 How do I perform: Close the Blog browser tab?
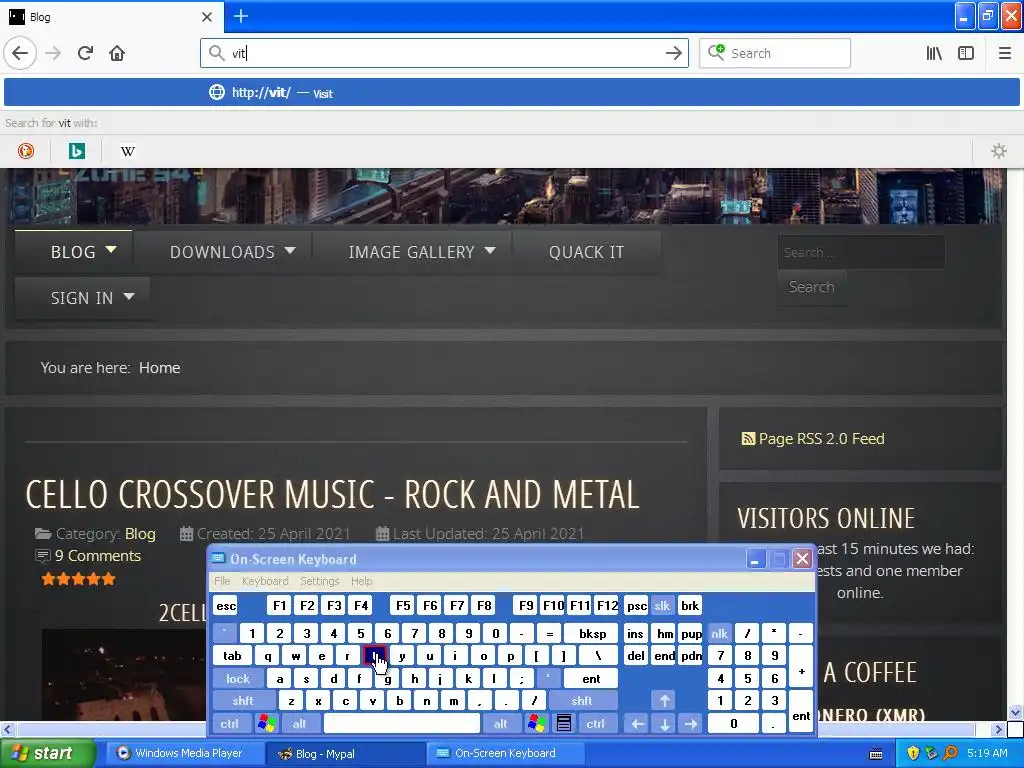click(x=206, y=16)
